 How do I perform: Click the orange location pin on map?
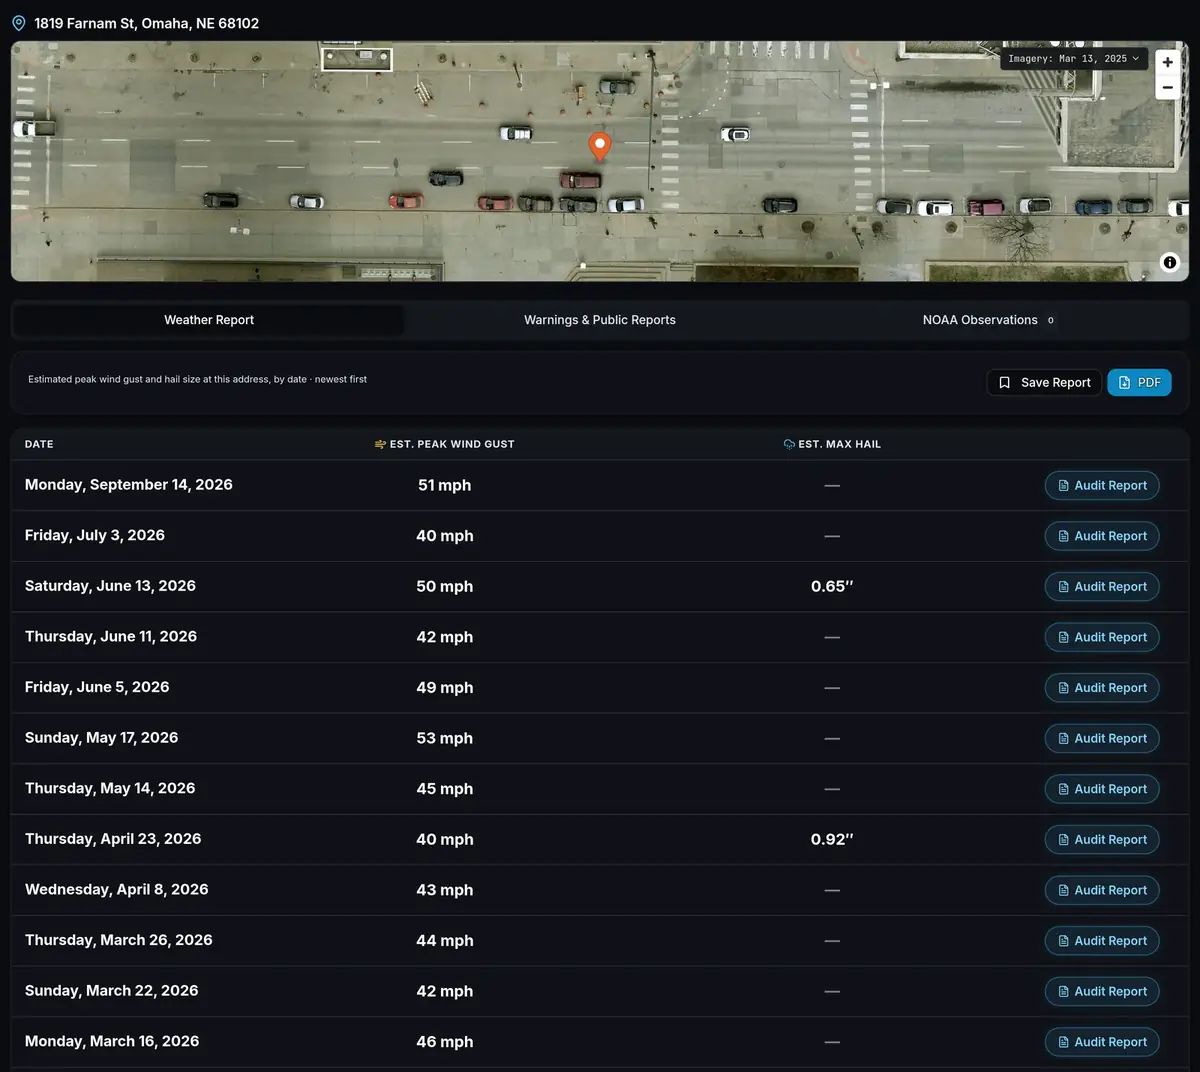599,147
